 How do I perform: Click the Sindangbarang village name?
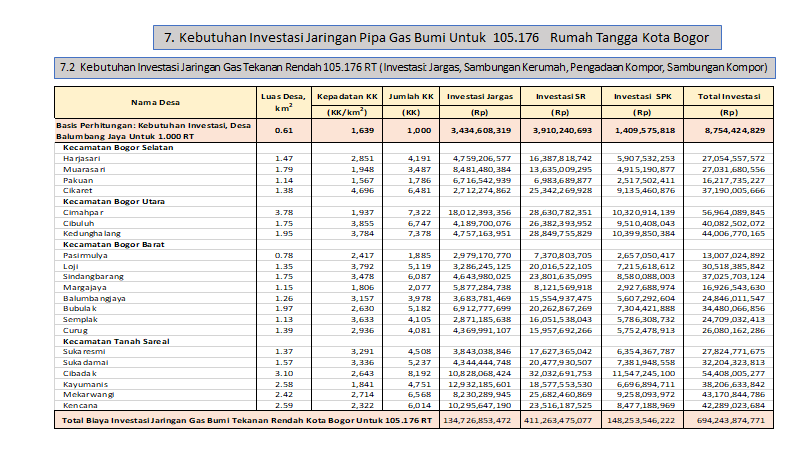(93, 277)
